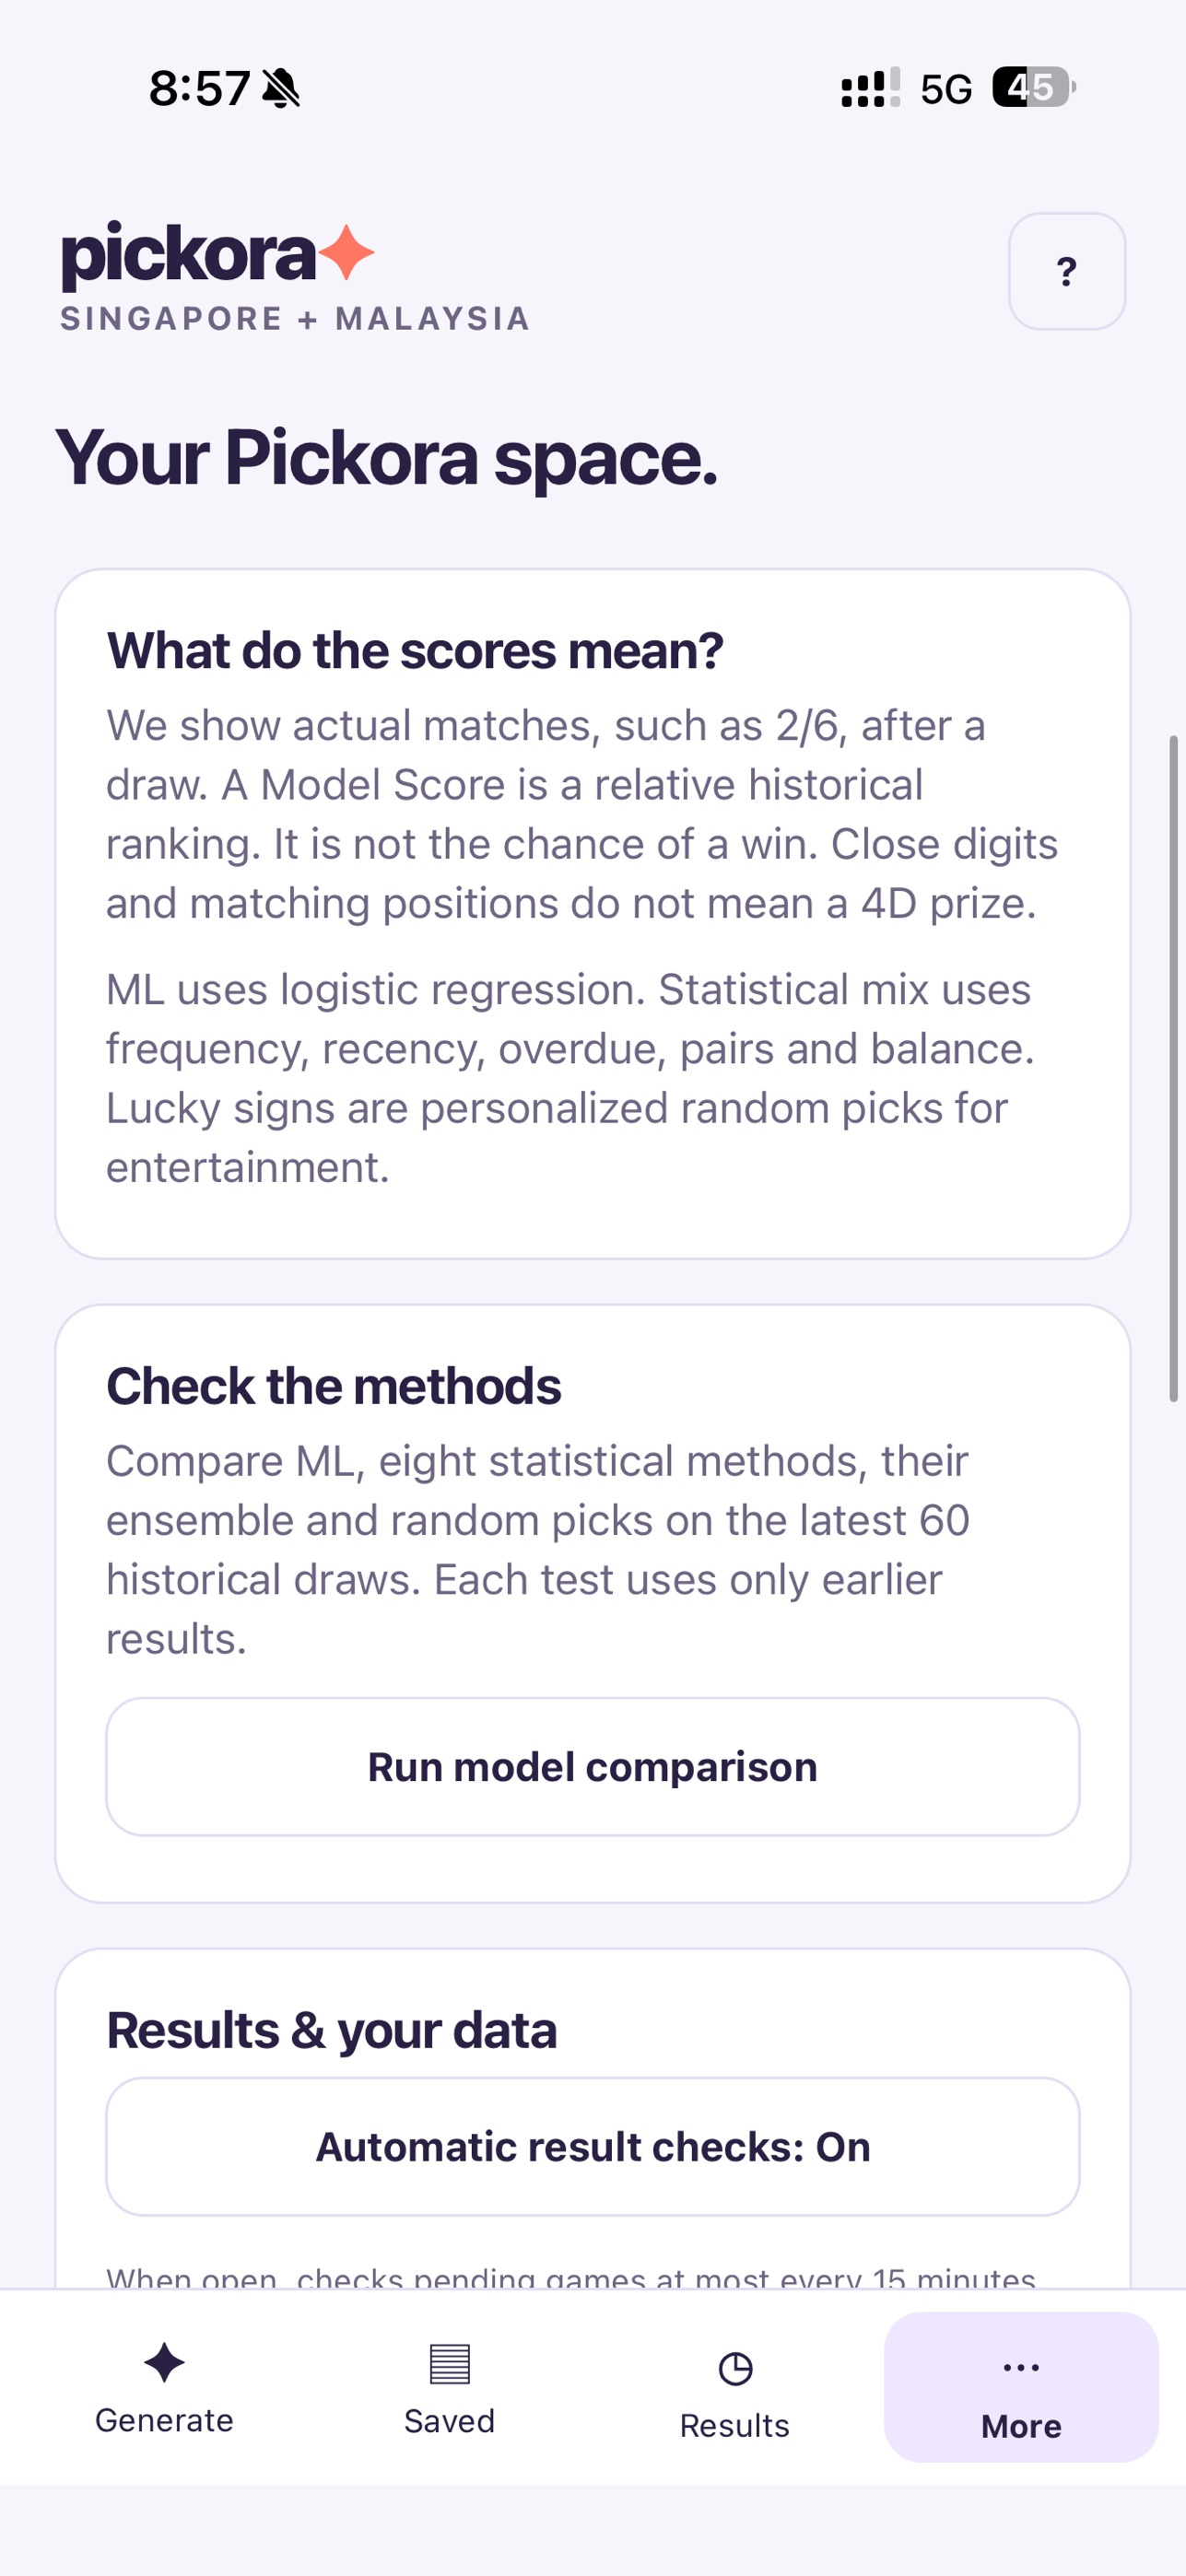Tap the orange Pickora star logo
The width and height of the screenshot is (1186, 2576).
click(347, 252)
